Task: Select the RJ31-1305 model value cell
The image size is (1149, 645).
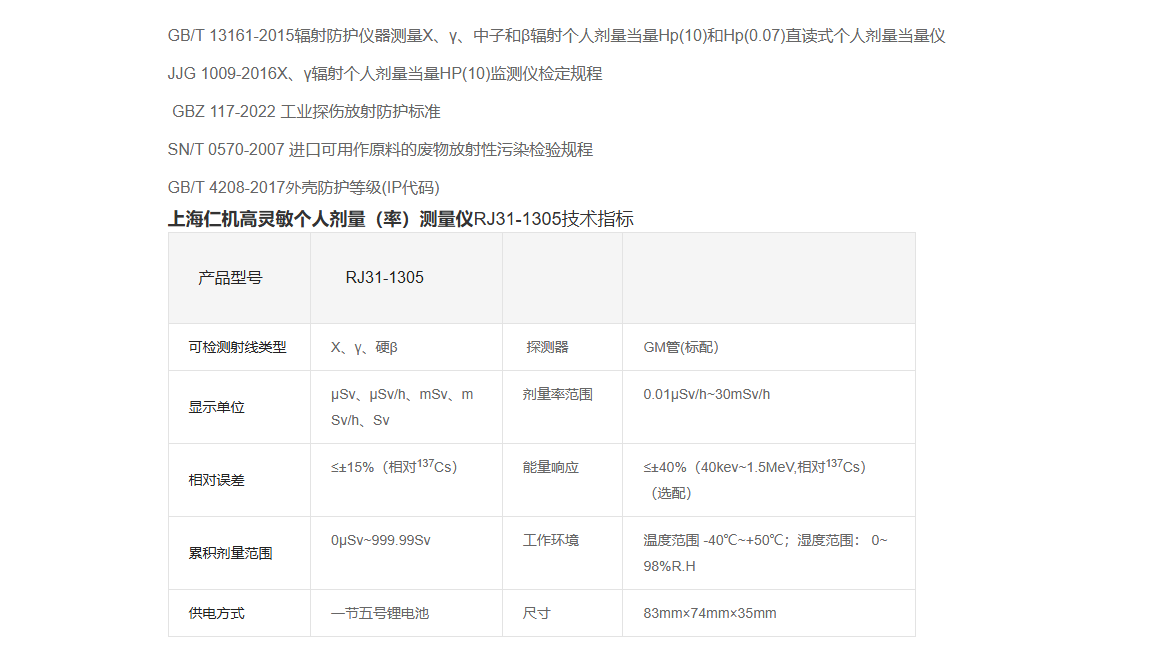Action: click(x=407, y=279)
